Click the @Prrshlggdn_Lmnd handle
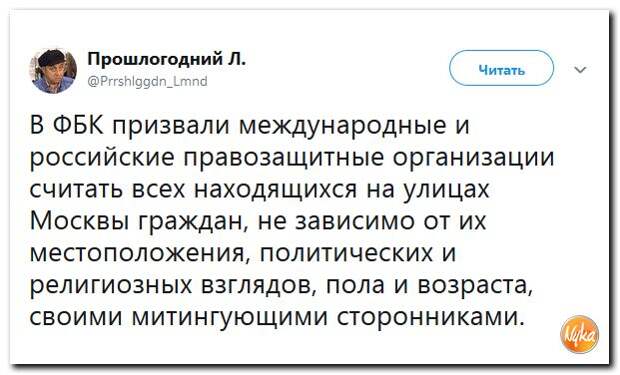This screenshot has height=375, width=620. (x=147, y=81)
